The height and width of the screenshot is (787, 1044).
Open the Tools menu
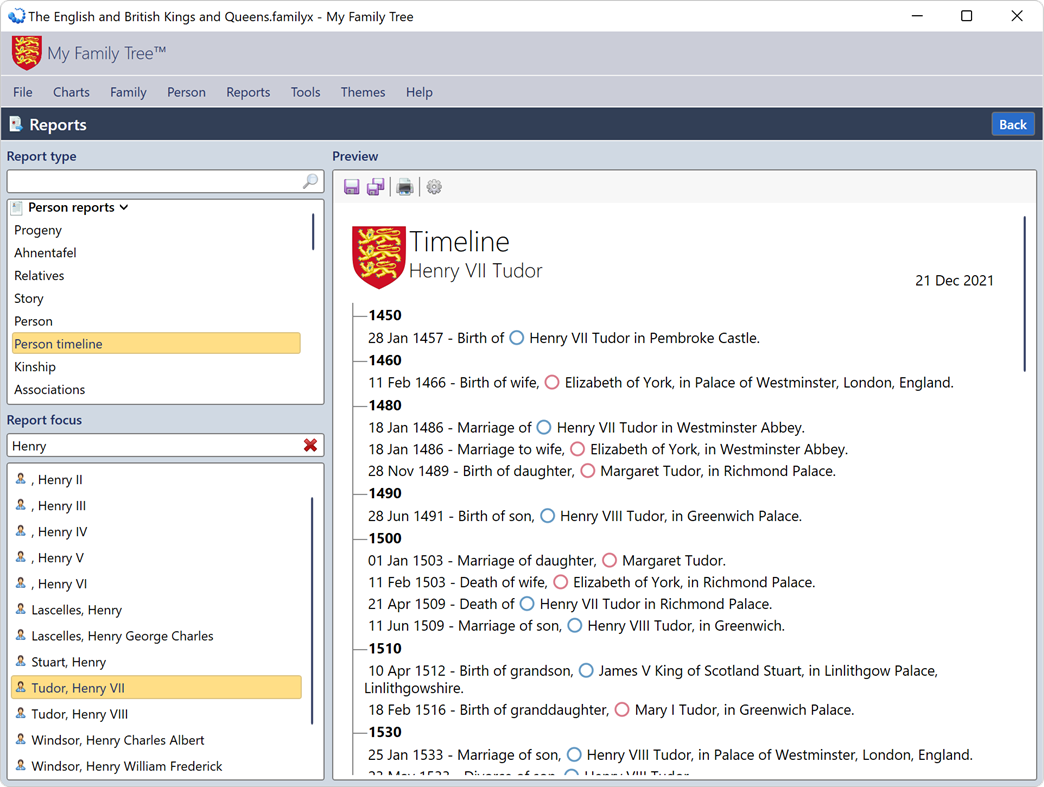305,92
